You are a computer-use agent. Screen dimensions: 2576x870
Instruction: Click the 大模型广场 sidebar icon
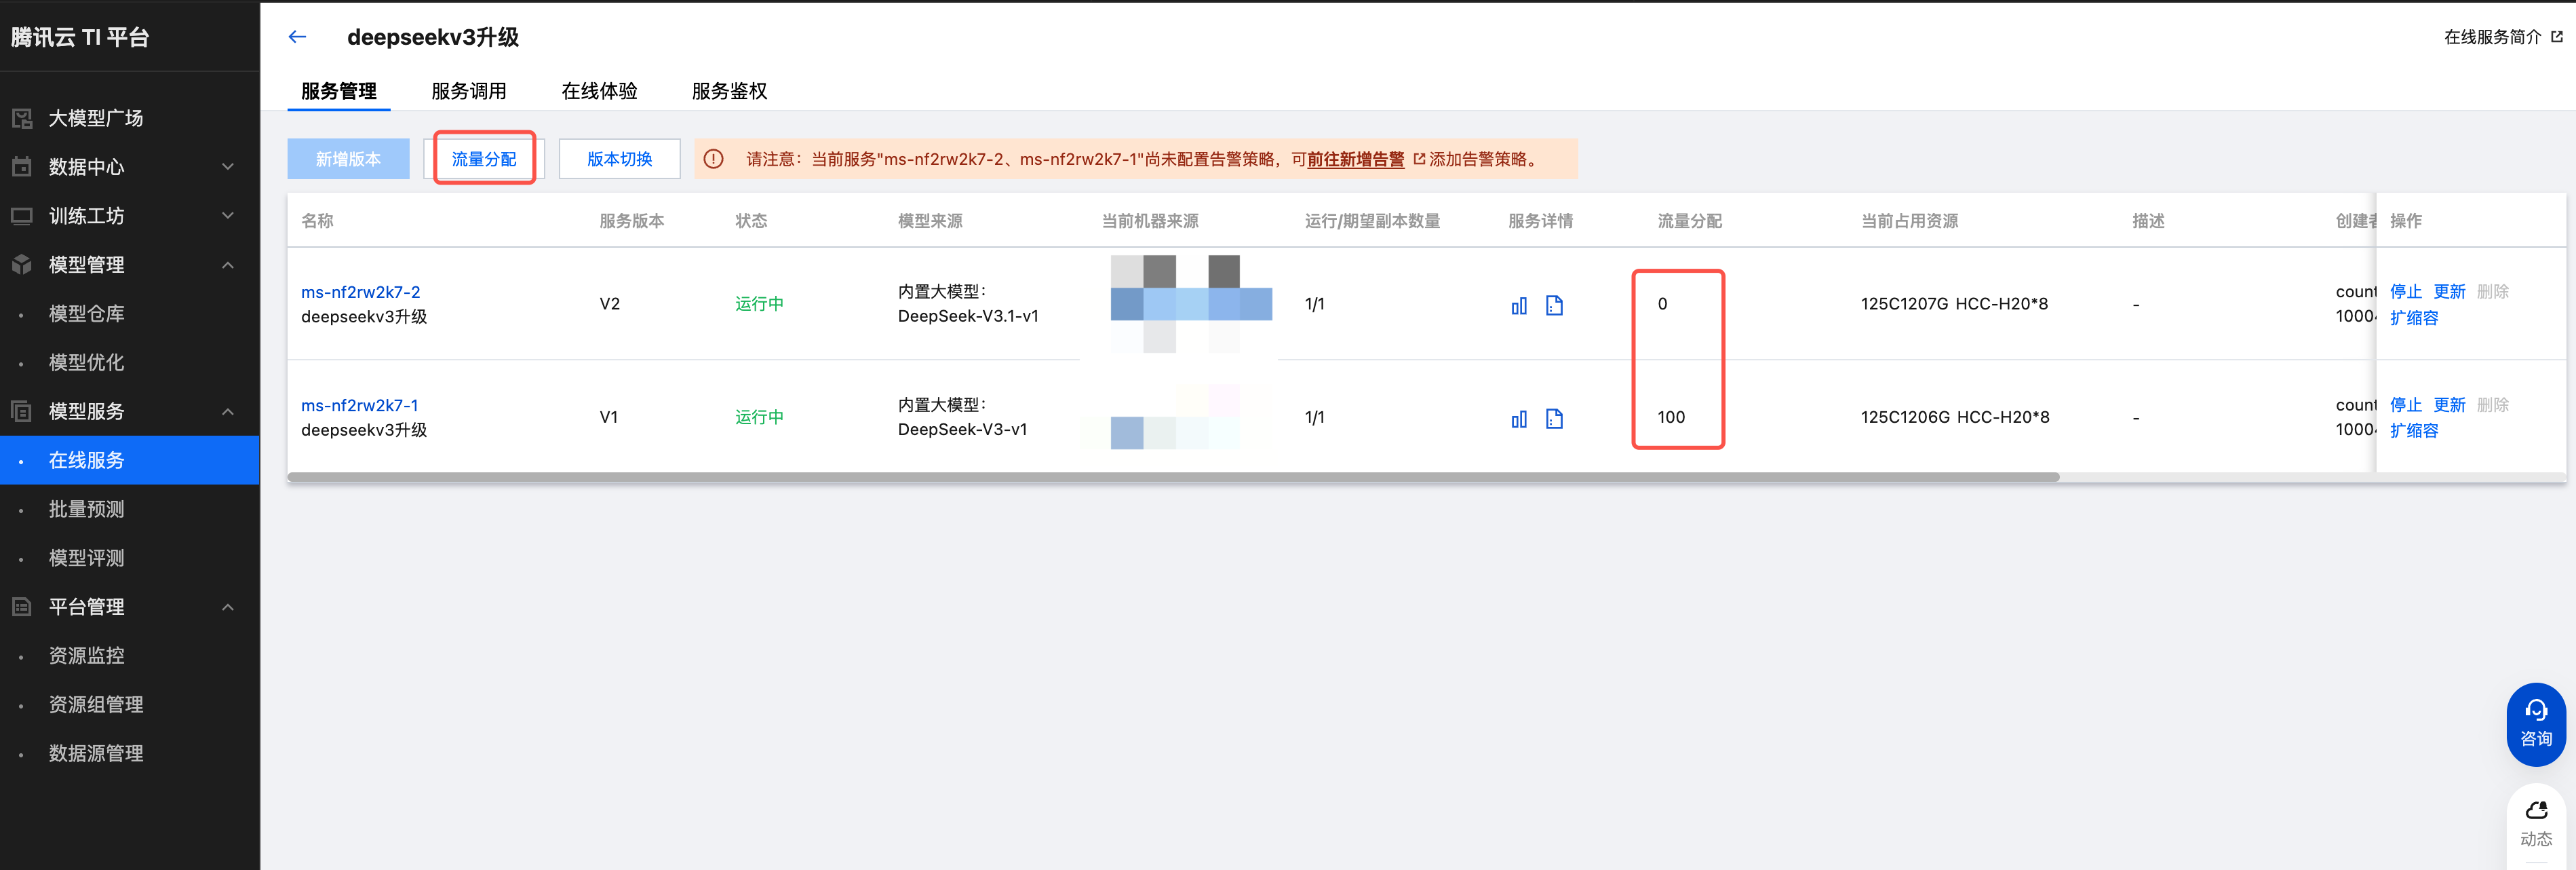(x=22, y=118)
